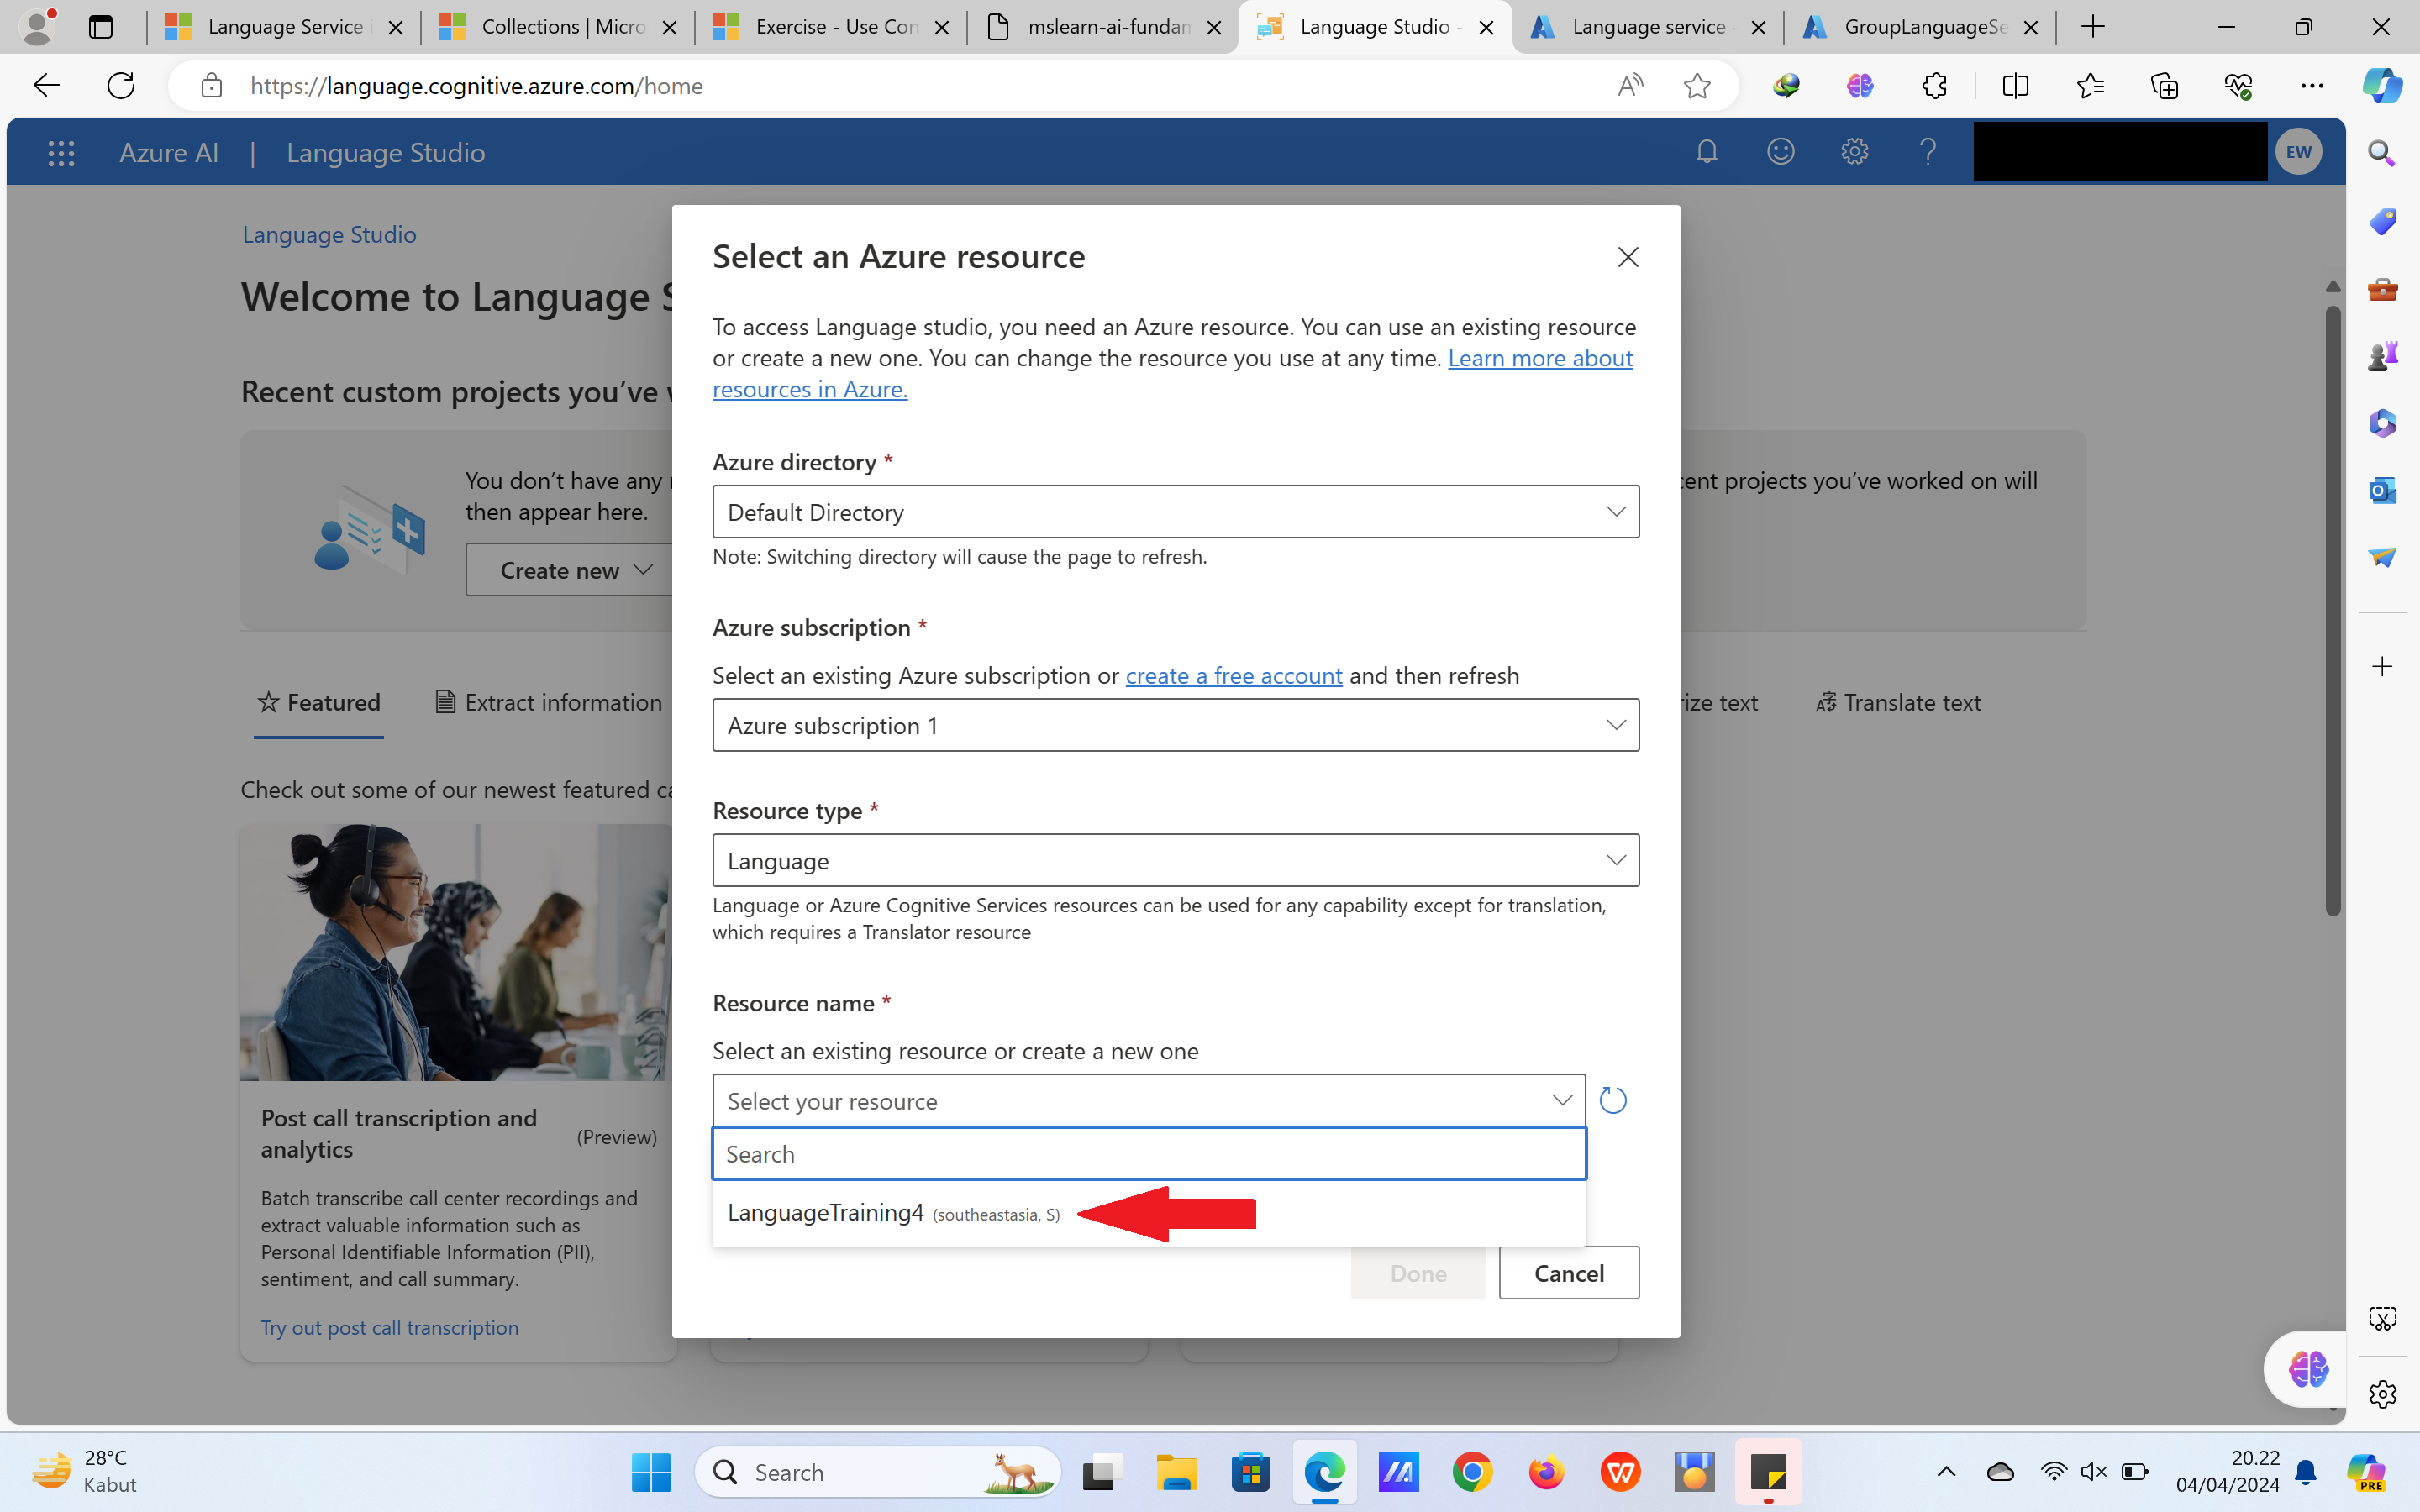This screenshot has width=2420, height=1512.
Task: Click the Azure AI header link
Action: (169, 153)
